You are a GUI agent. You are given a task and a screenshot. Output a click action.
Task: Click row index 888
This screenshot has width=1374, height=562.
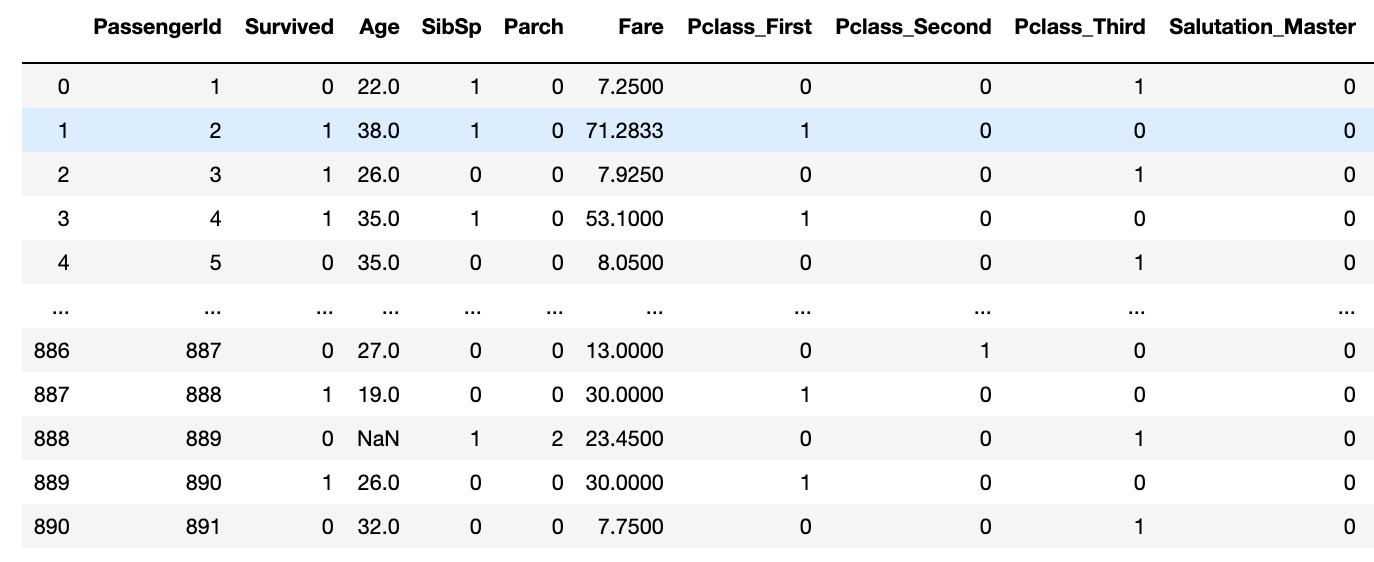50,438
